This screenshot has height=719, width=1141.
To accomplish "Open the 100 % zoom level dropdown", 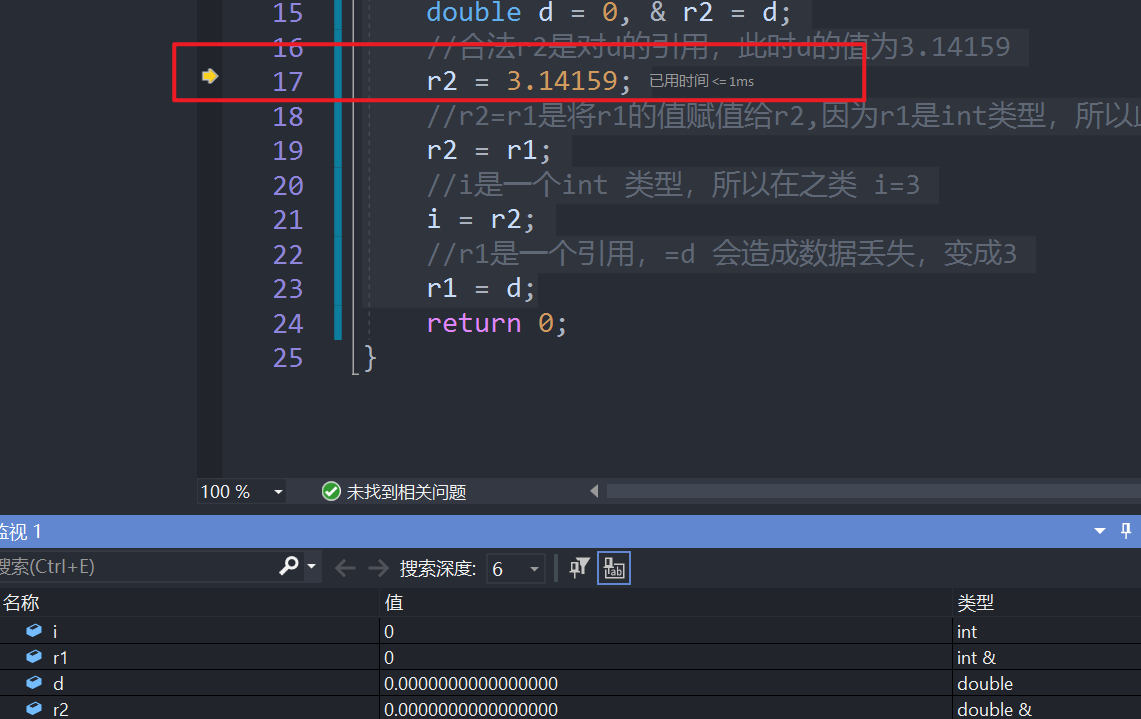I will (277, 491).
